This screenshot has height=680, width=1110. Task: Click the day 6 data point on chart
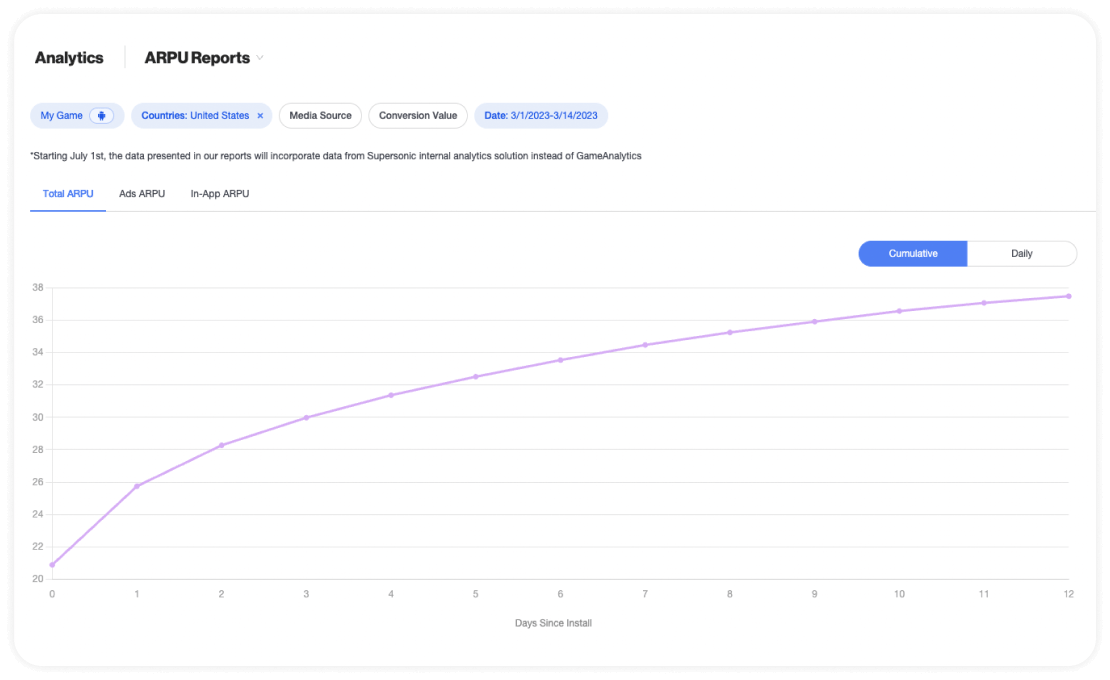tap(560, 360)
